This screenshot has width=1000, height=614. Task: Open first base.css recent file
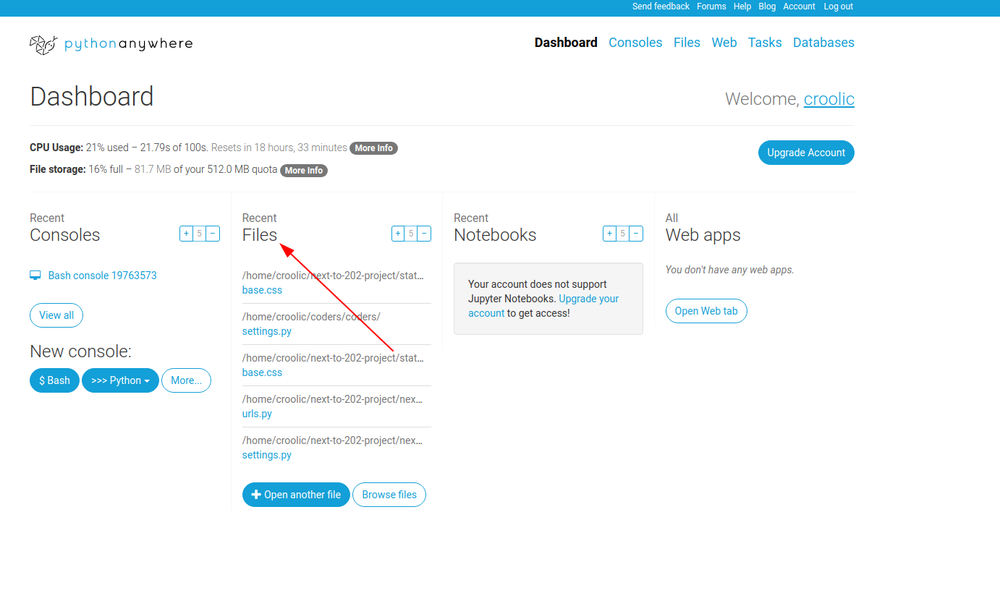[x=262, y=290]
